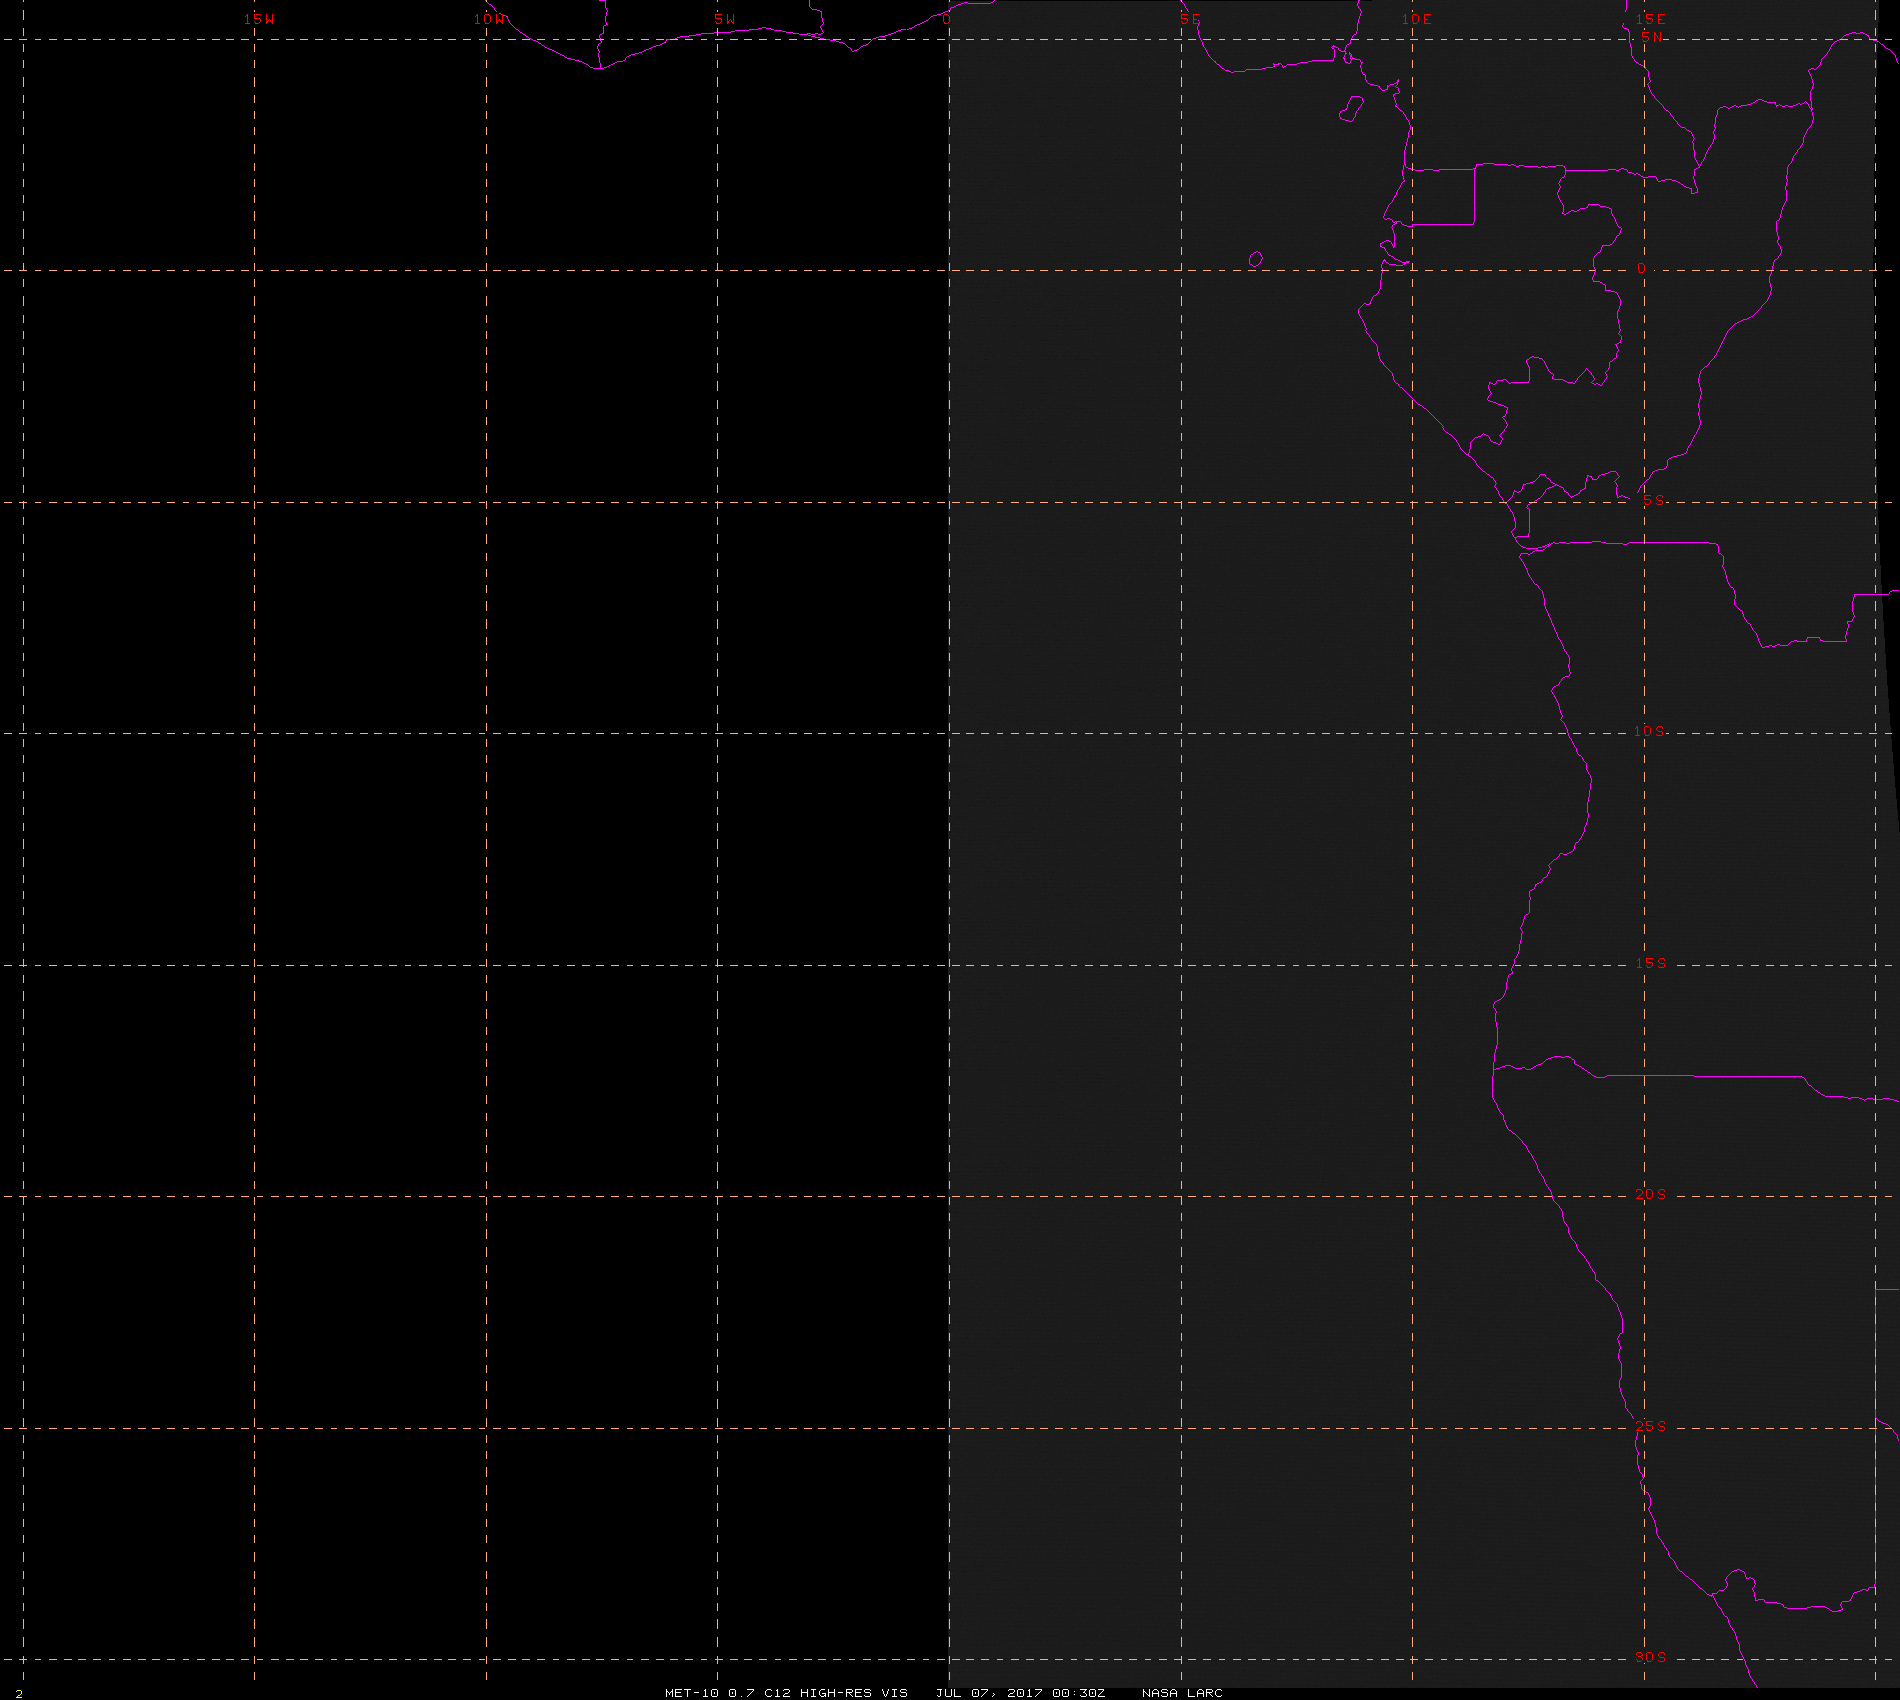Select the 5N latitude label
1900x1700 pixels.
coord(1652,37)
